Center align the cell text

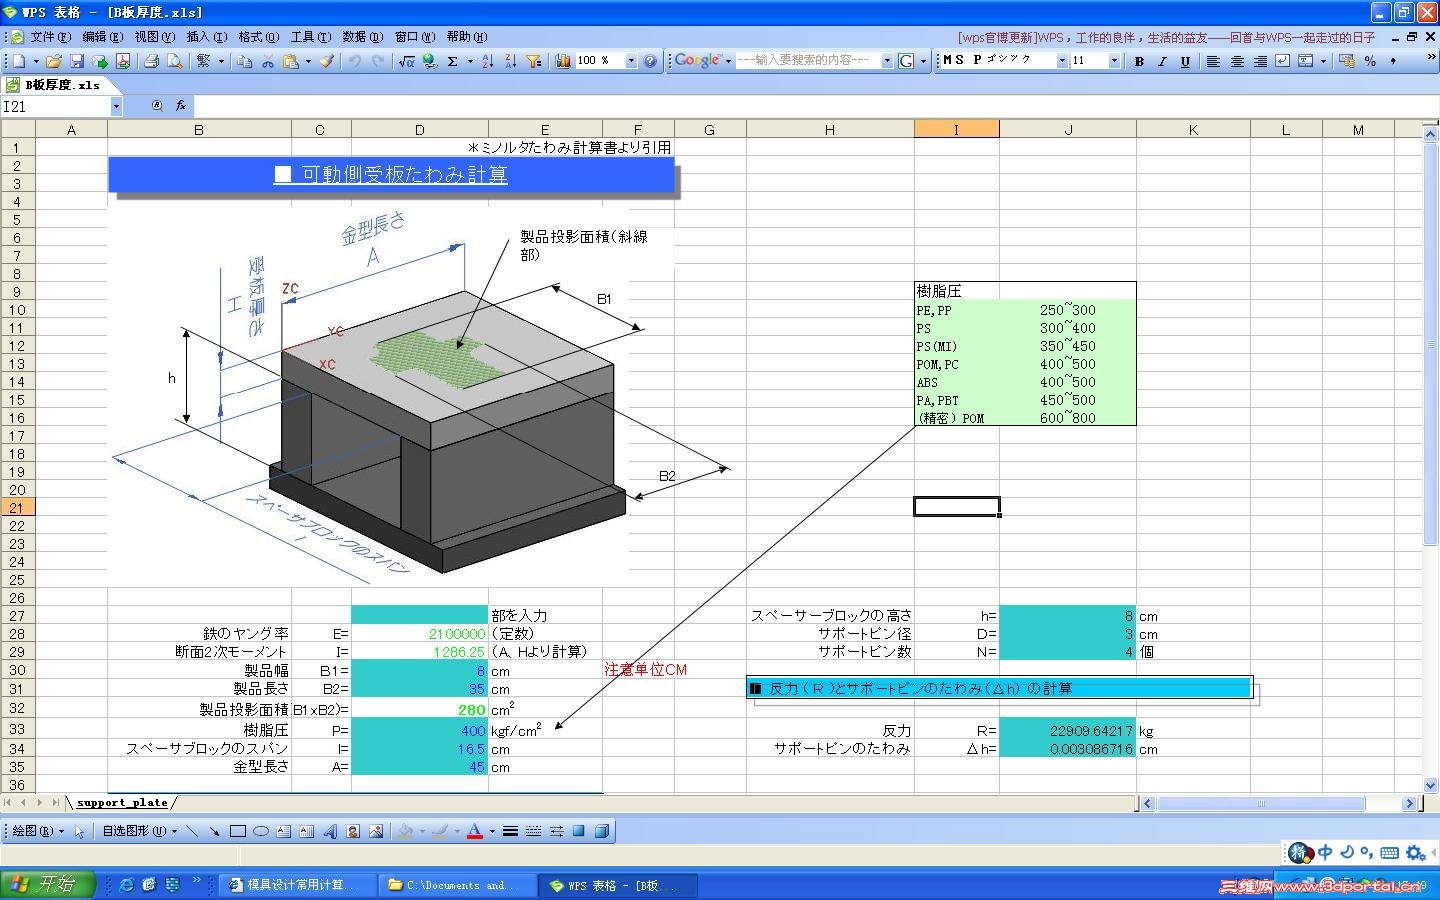[x=1237, y=61]
